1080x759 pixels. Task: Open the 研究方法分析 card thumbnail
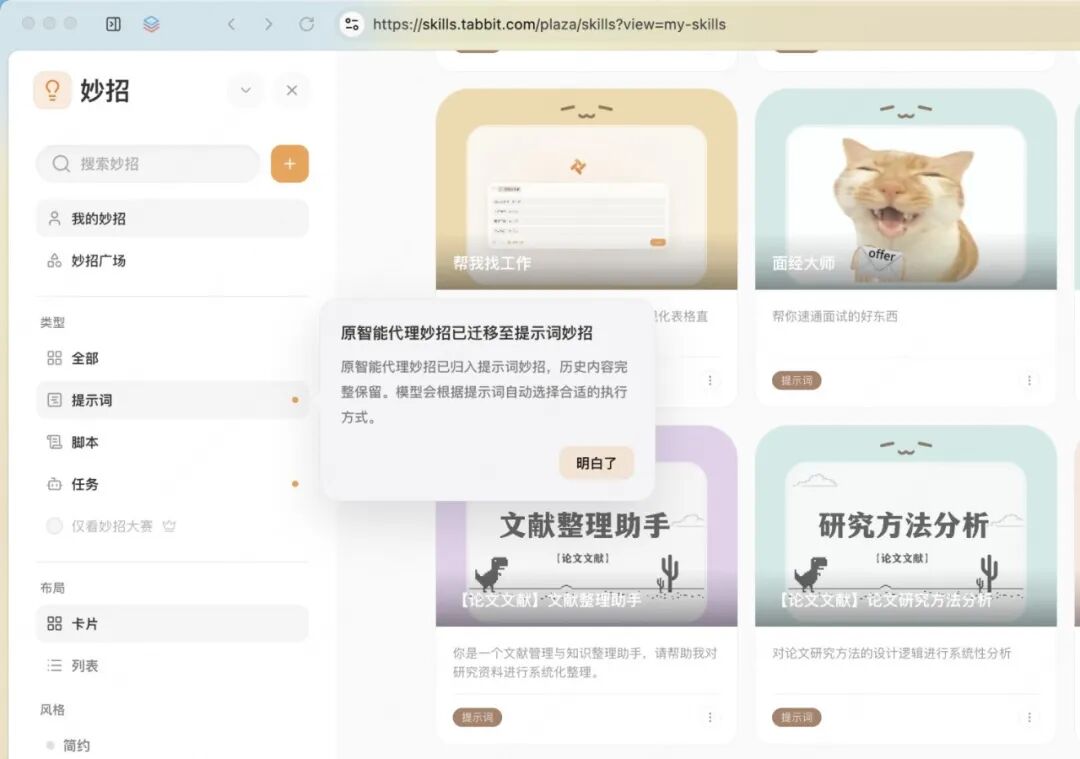click(x=906, y=527)
